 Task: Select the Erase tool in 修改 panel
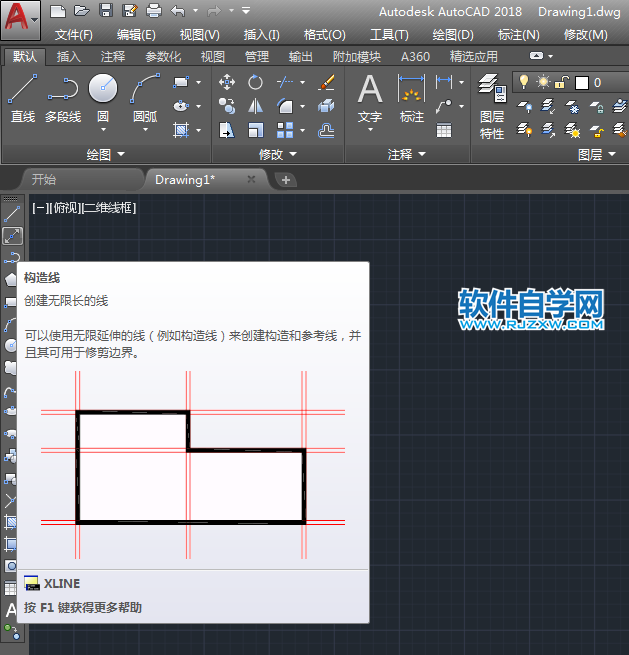[x=326, y=82]
